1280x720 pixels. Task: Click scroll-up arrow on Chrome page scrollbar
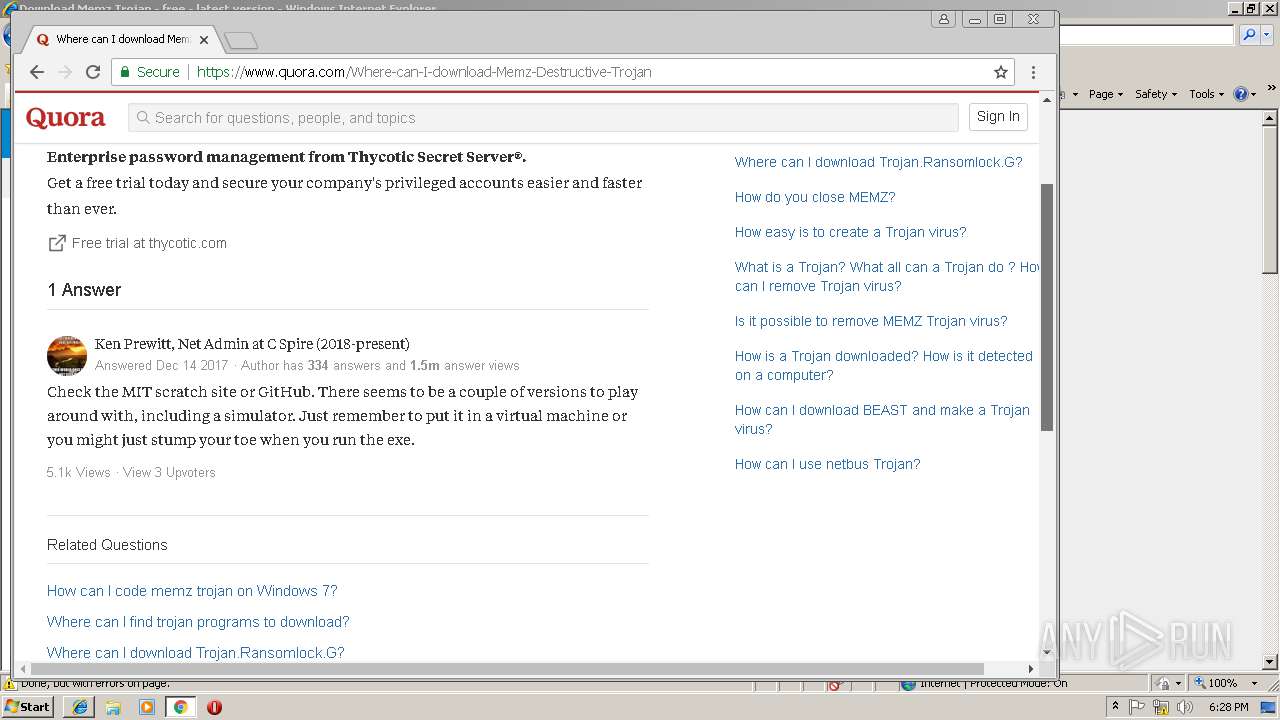coord(1047,100)
